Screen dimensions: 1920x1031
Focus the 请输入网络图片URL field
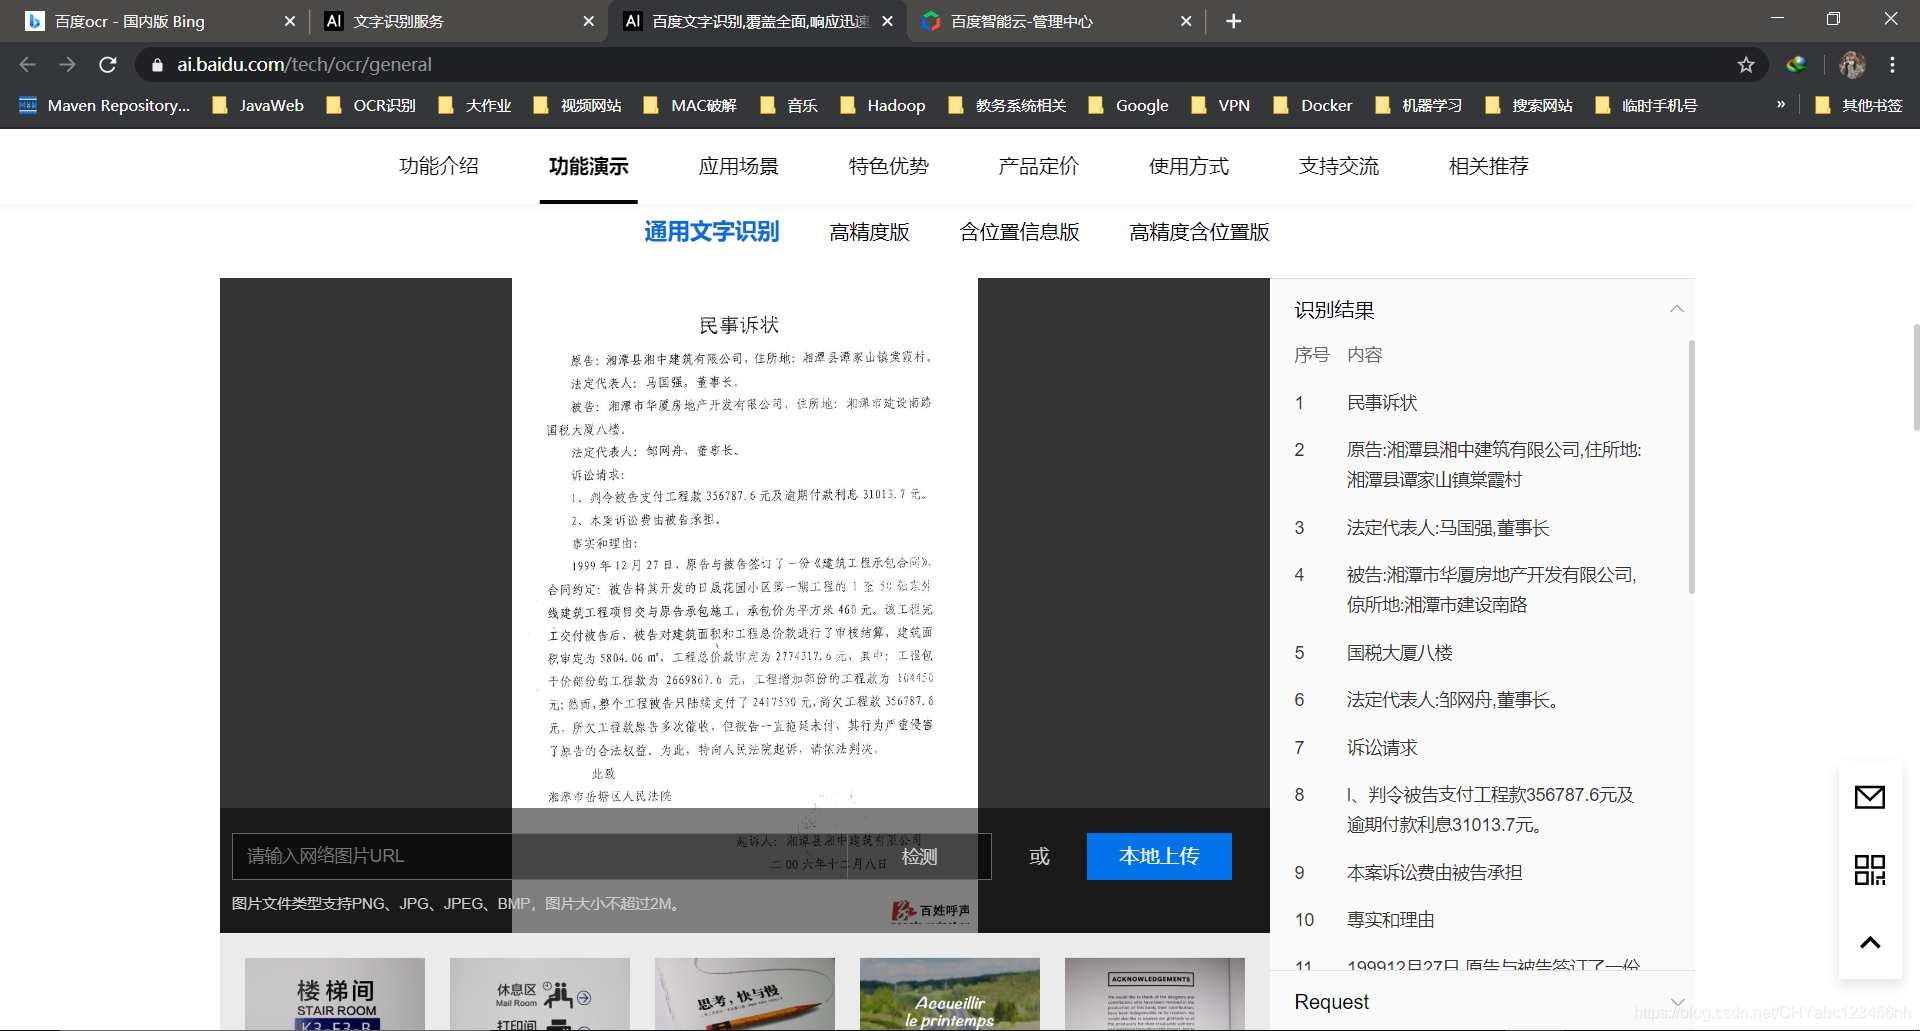click(x=540, y=856)
